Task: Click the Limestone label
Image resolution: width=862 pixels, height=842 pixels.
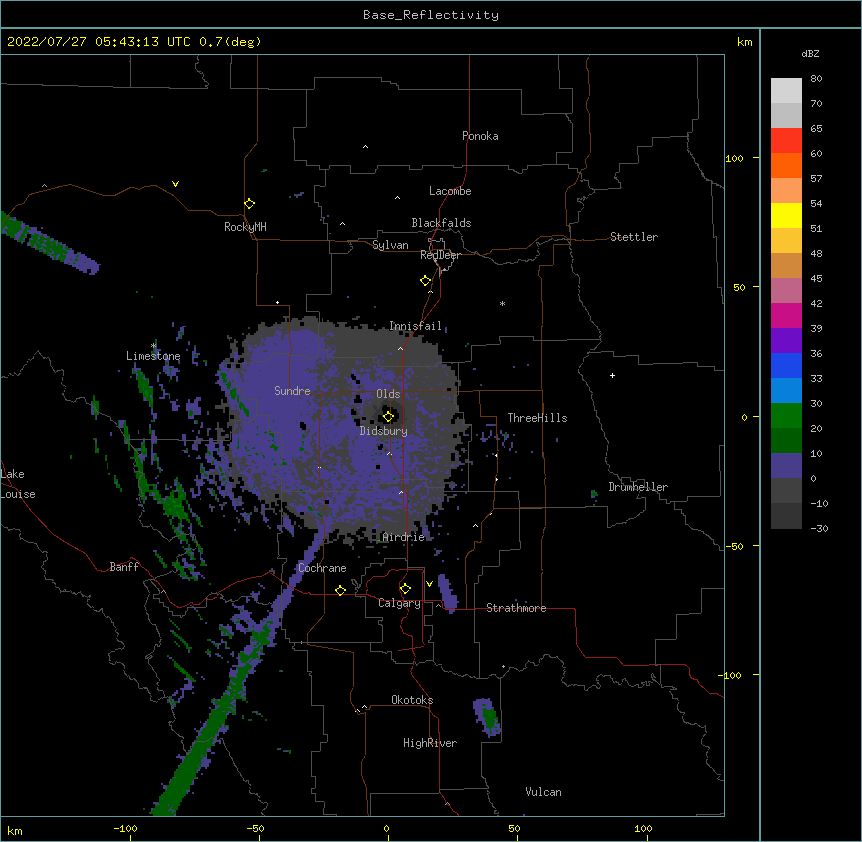Action: click(x=153, y=356)
